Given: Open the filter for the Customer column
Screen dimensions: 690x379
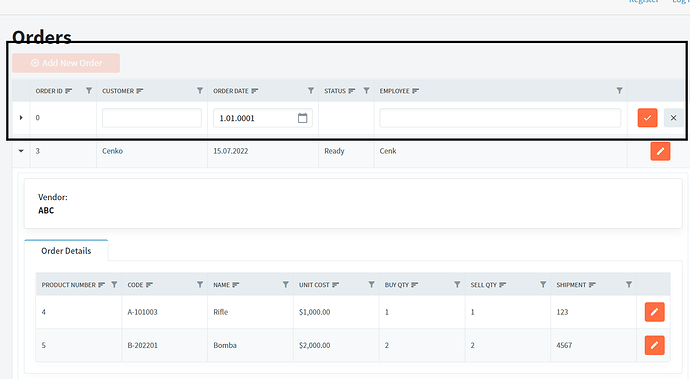Looking at the screenshot, I should pos(200,91).
